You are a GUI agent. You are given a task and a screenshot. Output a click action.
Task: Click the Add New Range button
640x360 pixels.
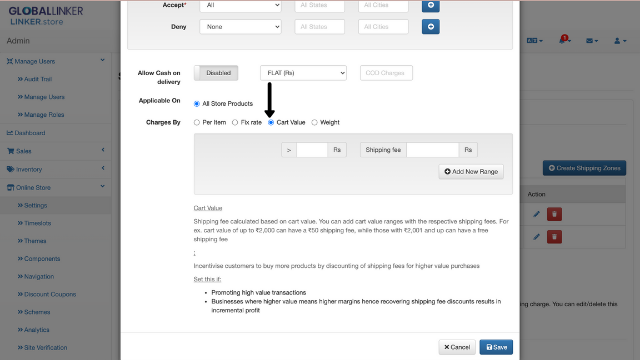click(471, 171)
